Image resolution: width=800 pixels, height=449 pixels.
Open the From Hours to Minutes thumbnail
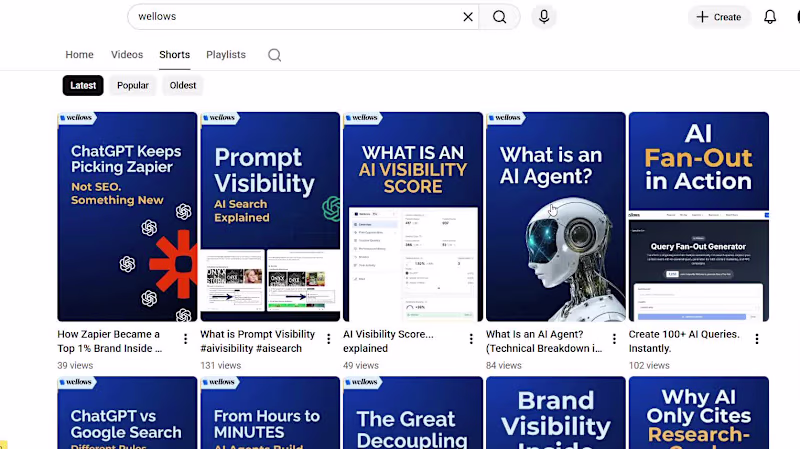coord(270,413)
